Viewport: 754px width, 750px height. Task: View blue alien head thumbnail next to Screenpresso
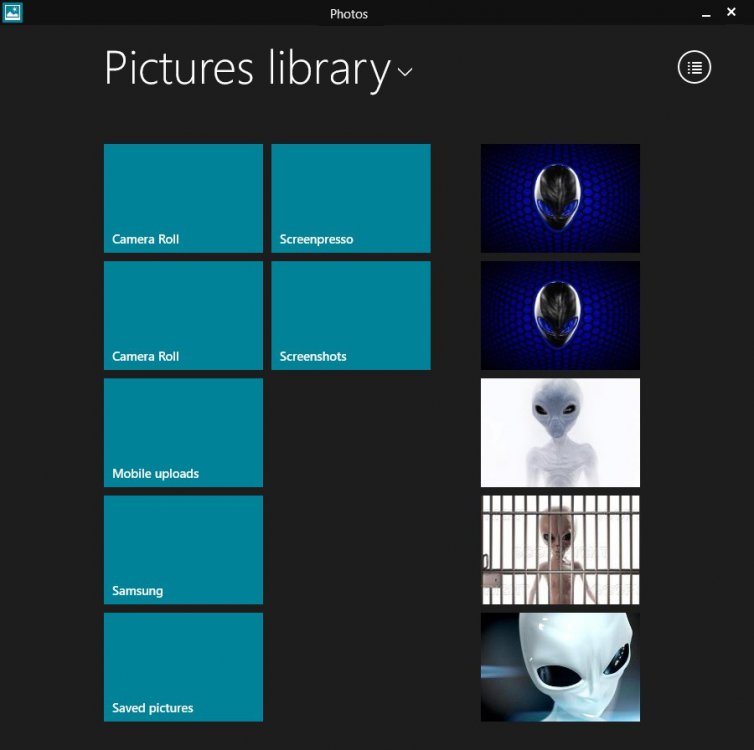pos(560,198)
